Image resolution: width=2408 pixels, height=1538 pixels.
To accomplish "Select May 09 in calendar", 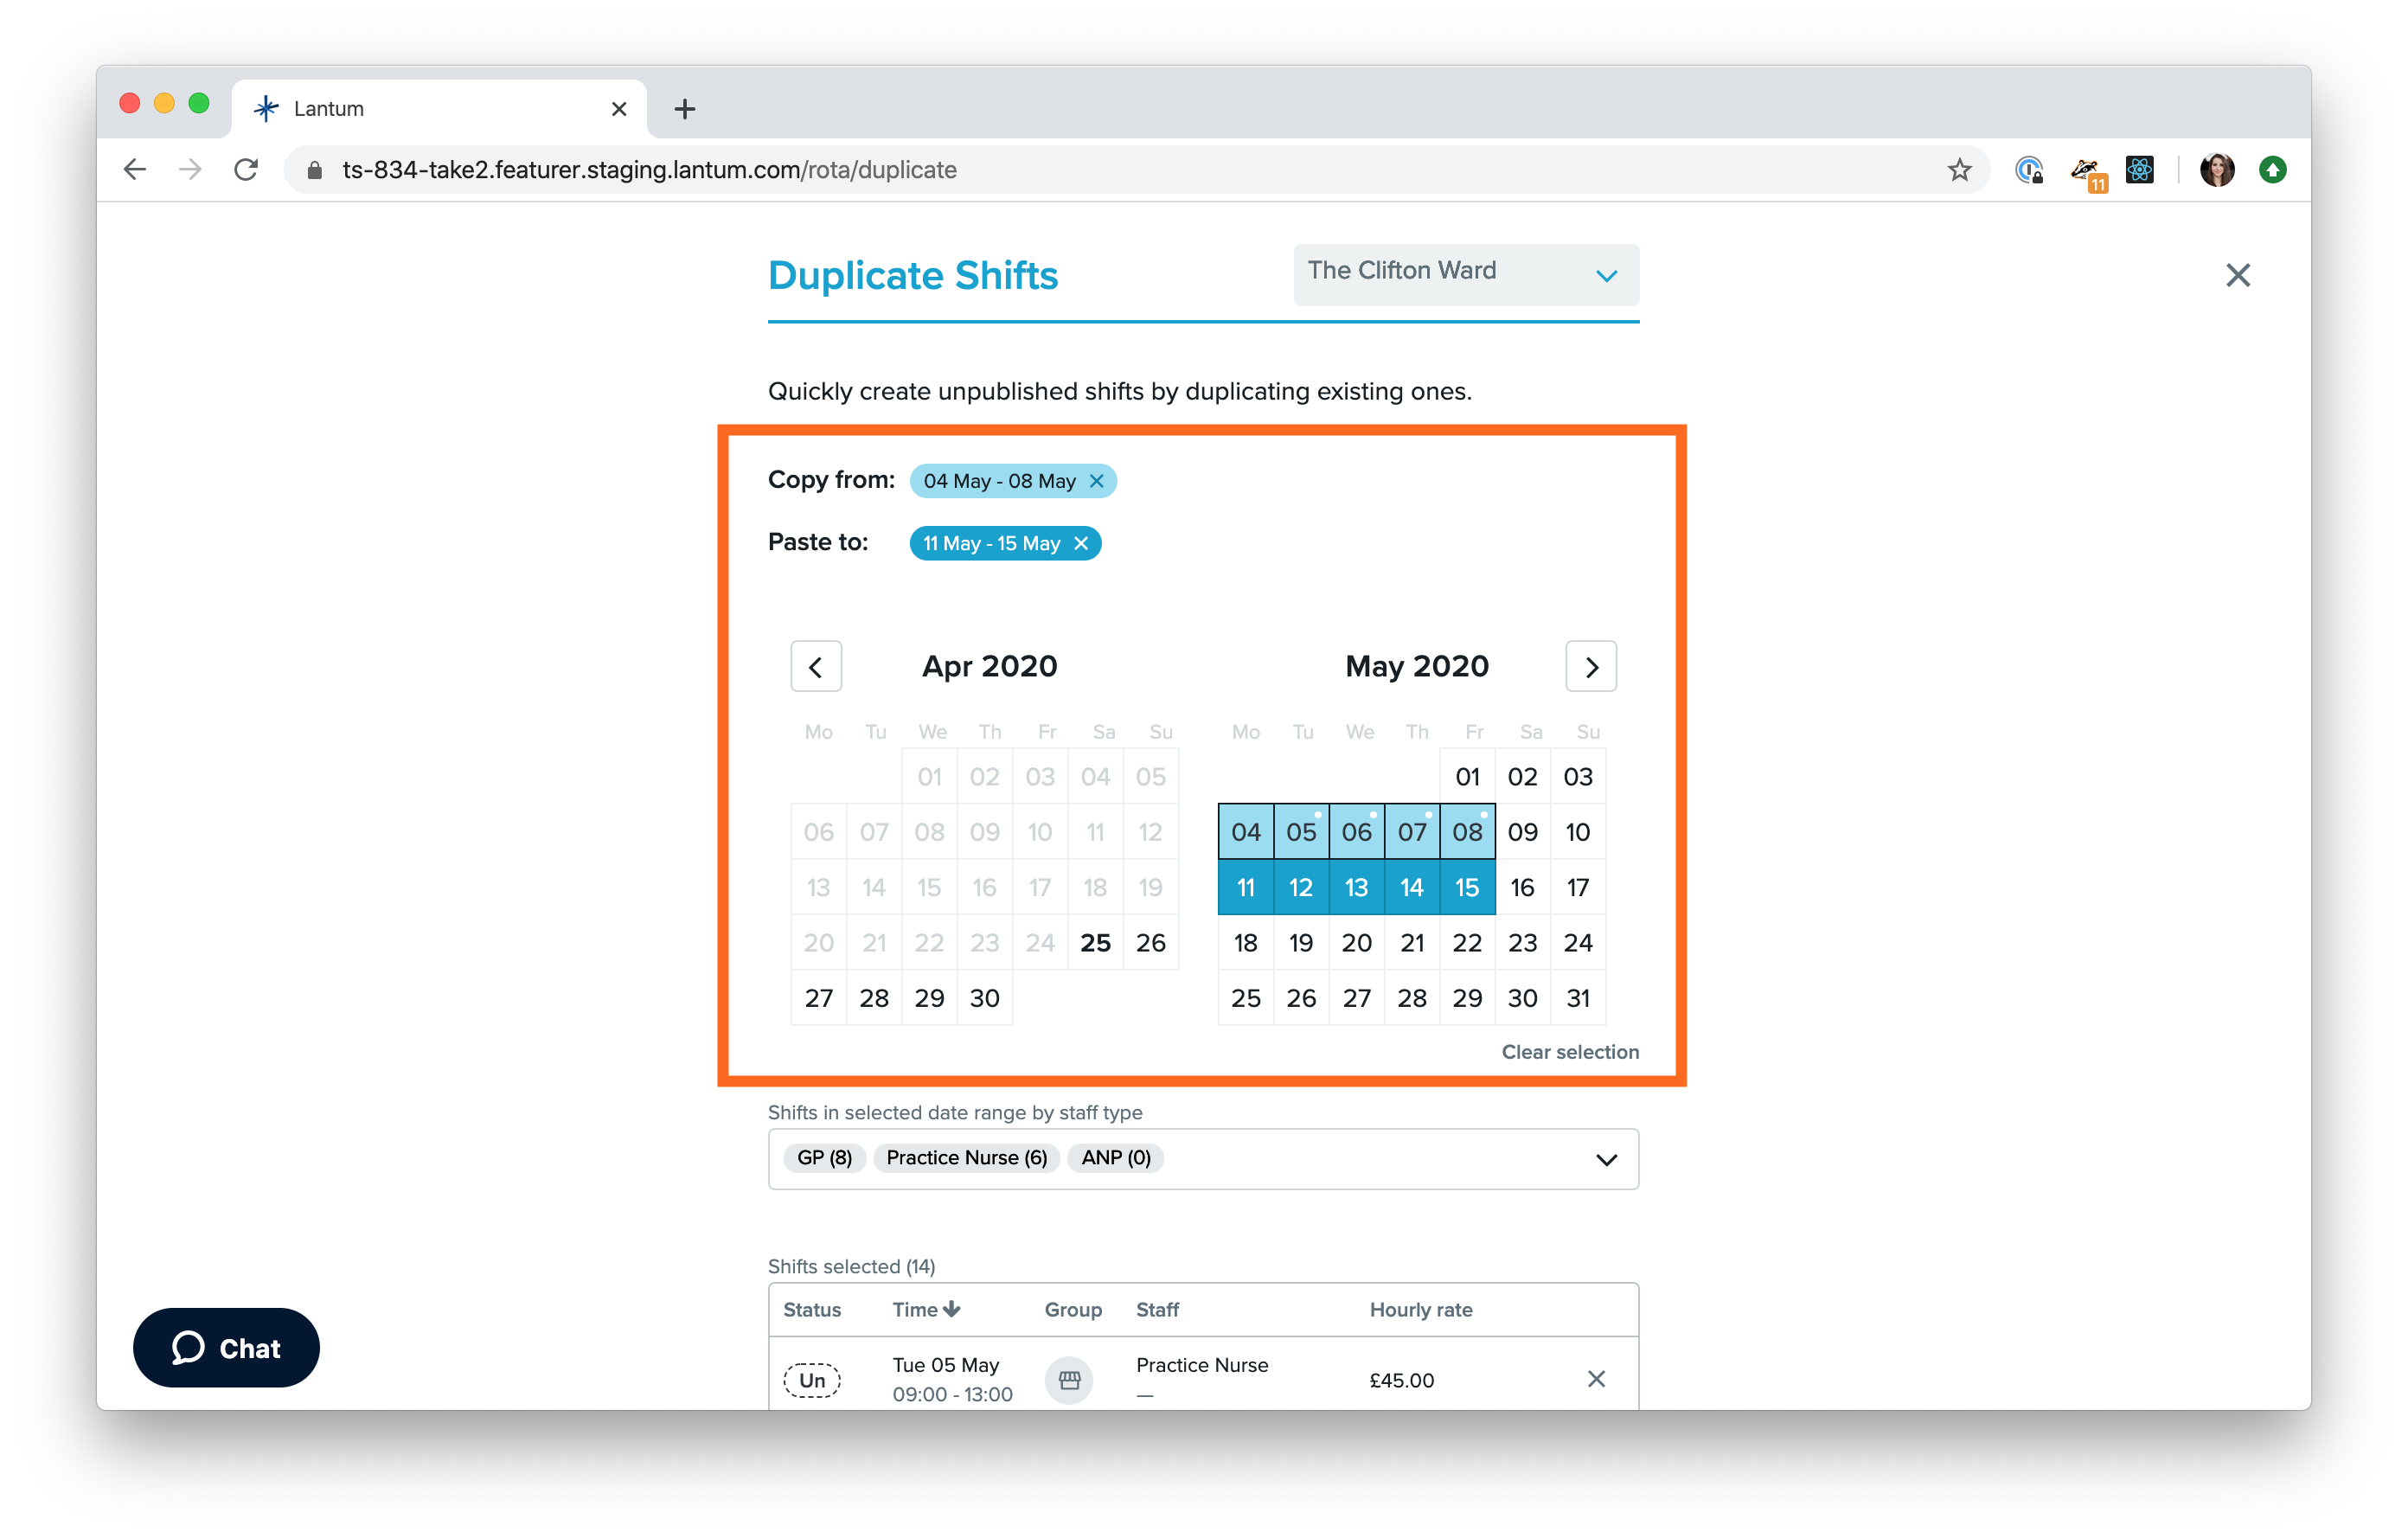I will 1522,831.
